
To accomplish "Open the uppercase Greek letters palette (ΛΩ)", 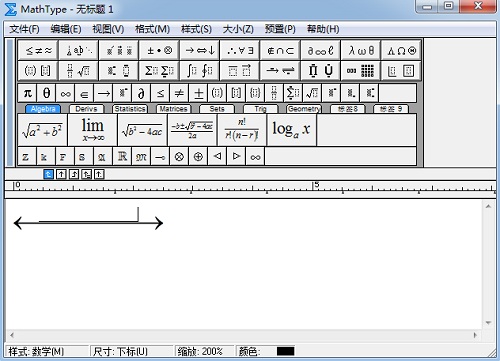I will tap(401, 50).
